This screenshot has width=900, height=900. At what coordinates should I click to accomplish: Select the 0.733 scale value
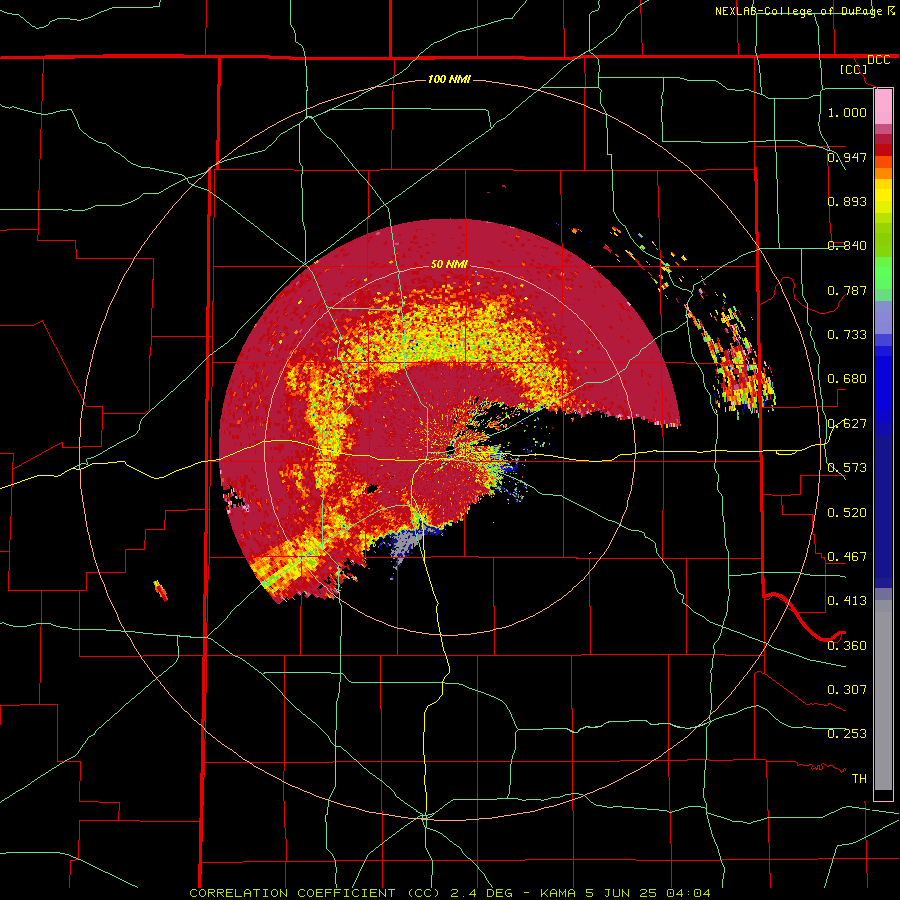click(x=847, y=334)
